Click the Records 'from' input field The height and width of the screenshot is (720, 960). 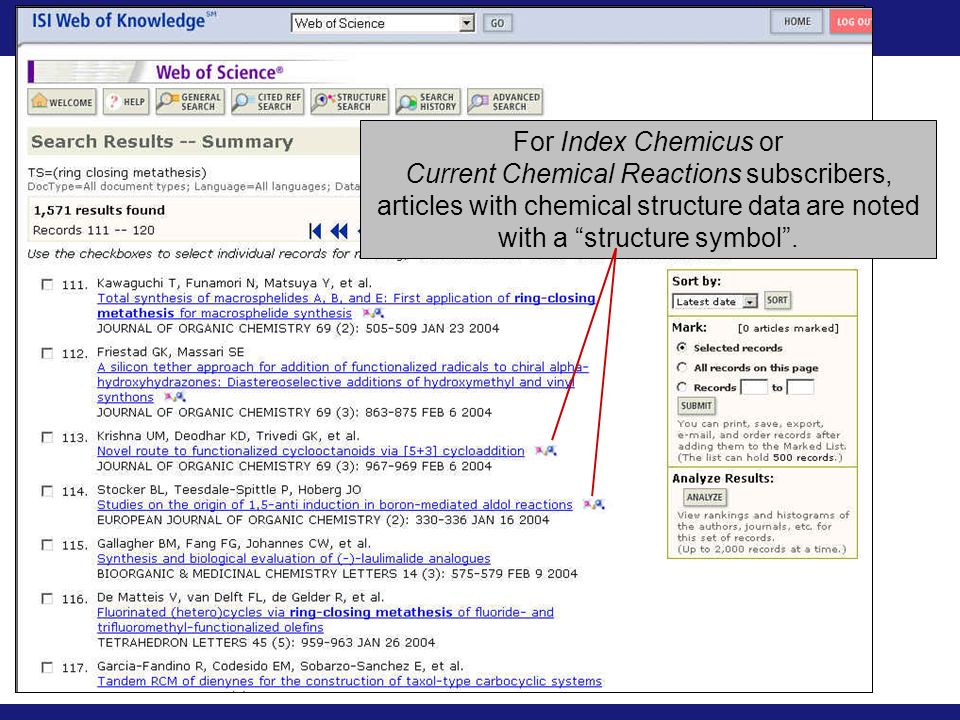click(754, 387)
